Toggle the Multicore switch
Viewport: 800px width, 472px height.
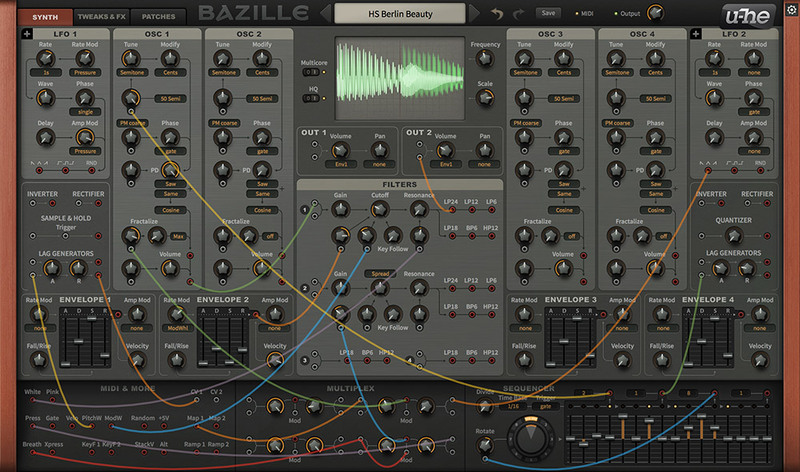(312, 73)
